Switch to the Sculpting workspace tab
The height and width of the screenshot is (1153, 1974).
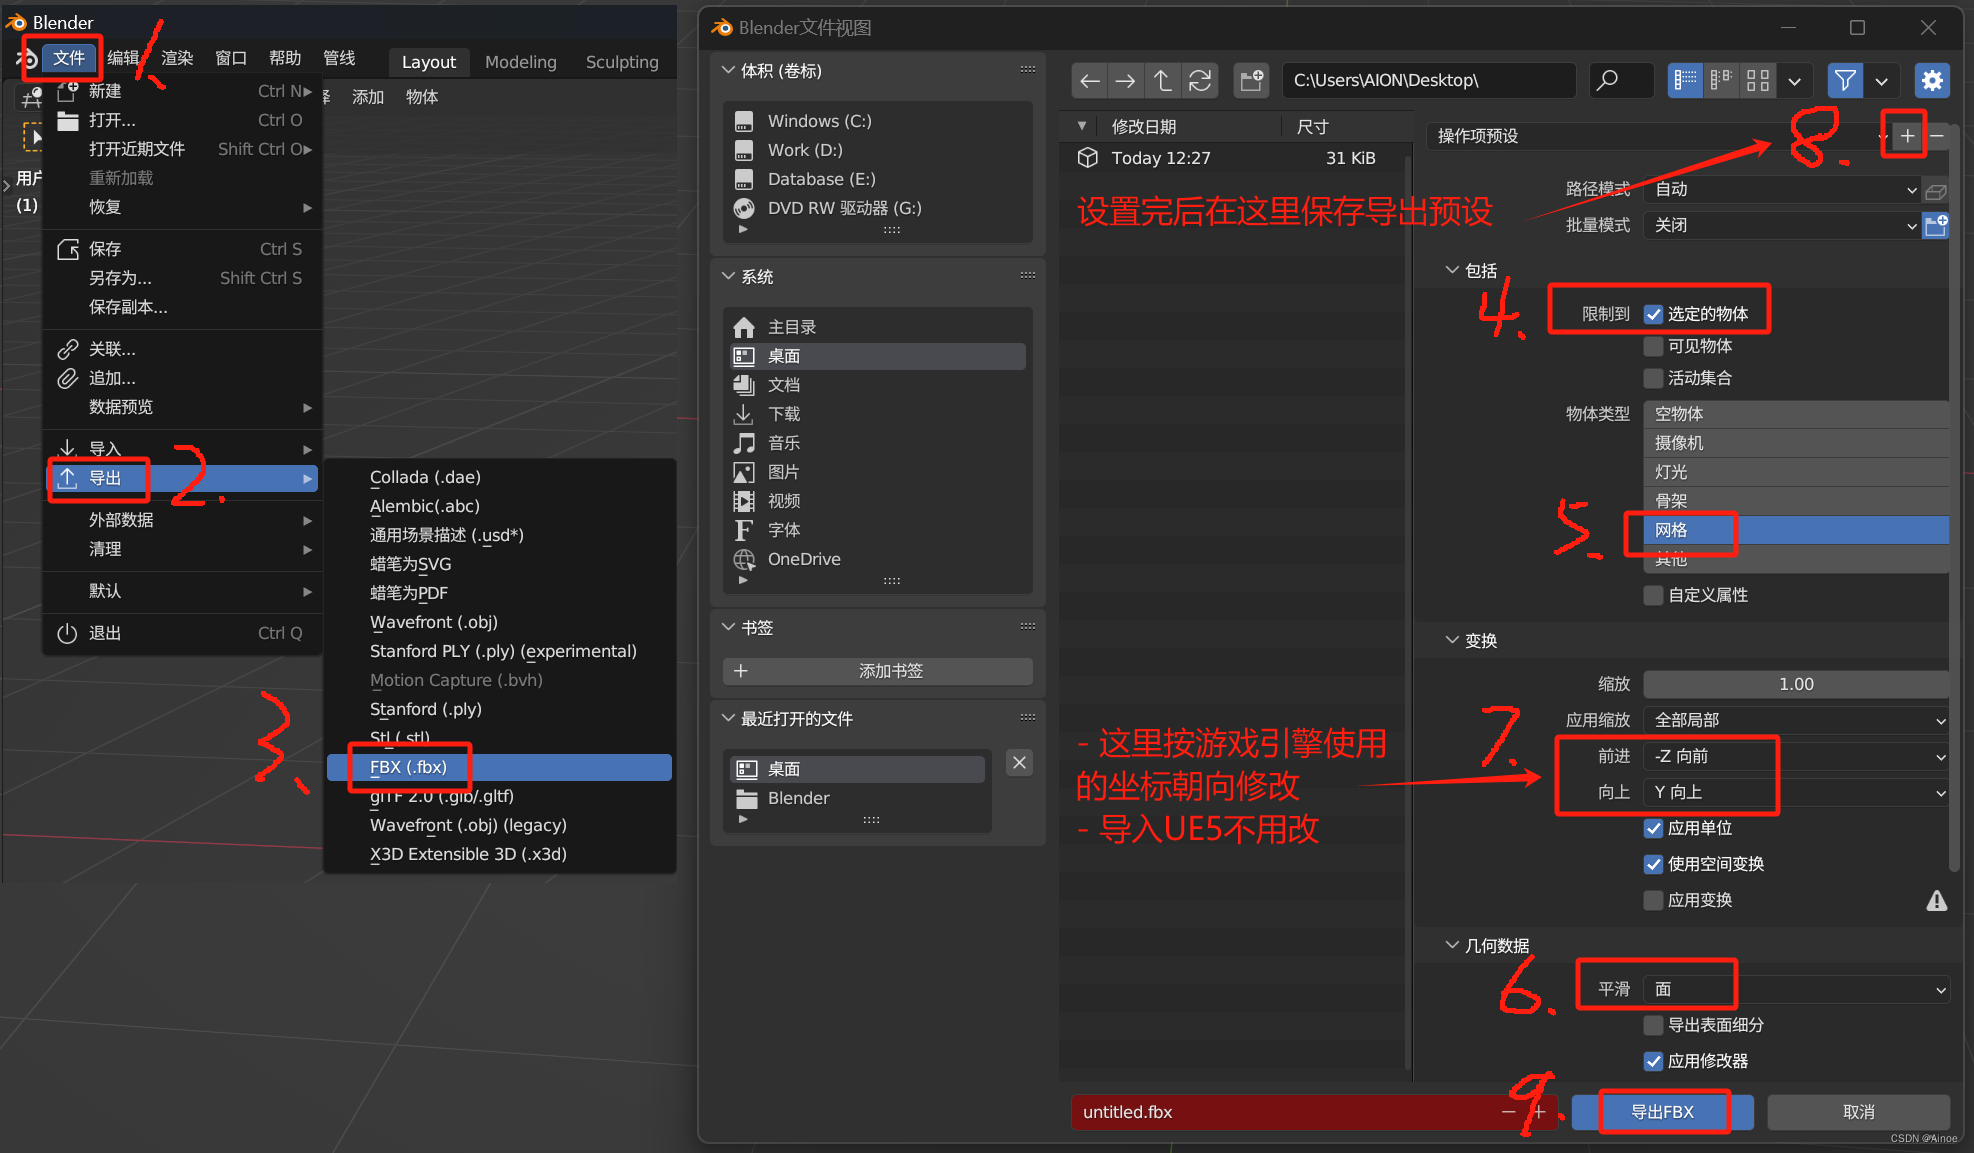[x=622, y=62]
